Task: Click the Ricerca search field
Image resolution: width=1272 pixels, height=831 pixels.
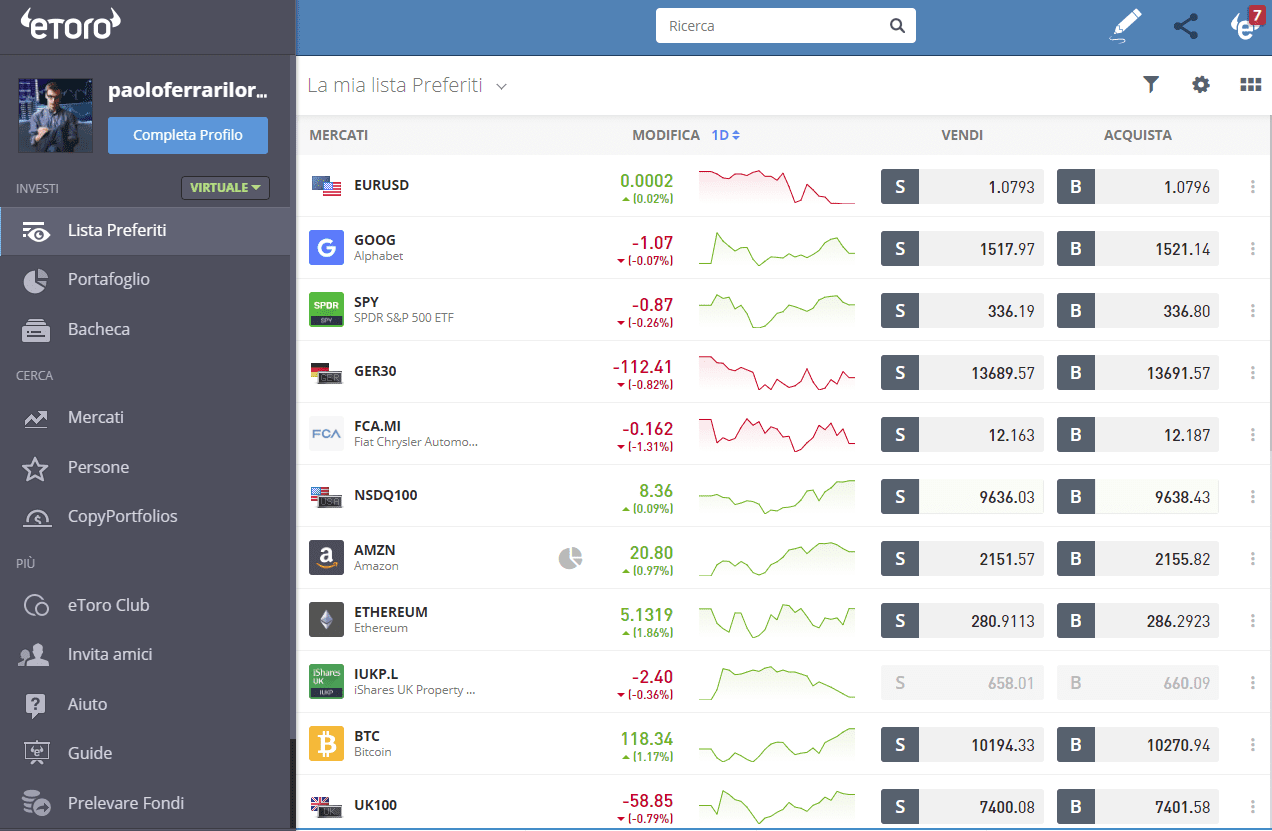Action: click(x=786, y=26)
